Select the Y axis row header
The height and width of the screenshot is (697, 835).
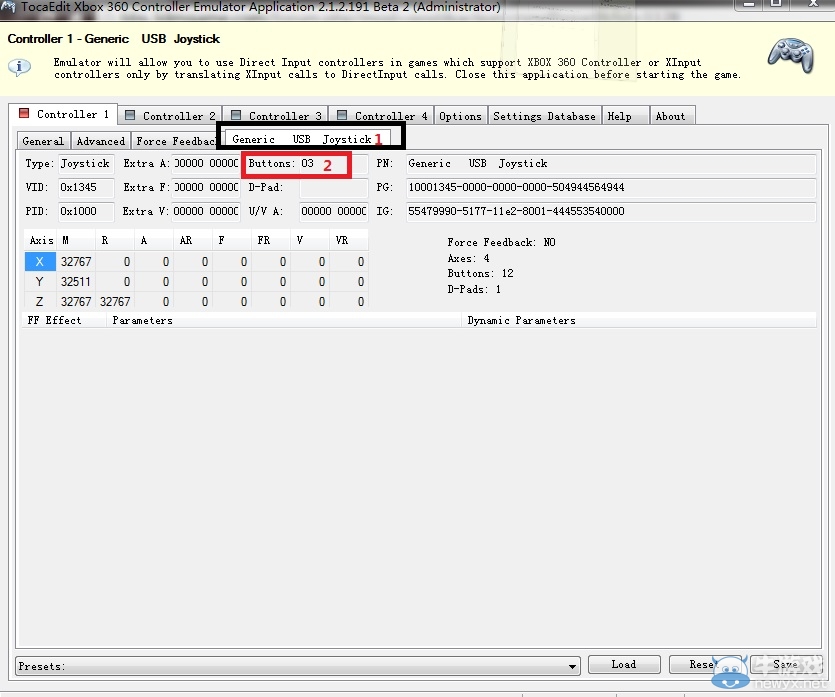pos(40,282)
